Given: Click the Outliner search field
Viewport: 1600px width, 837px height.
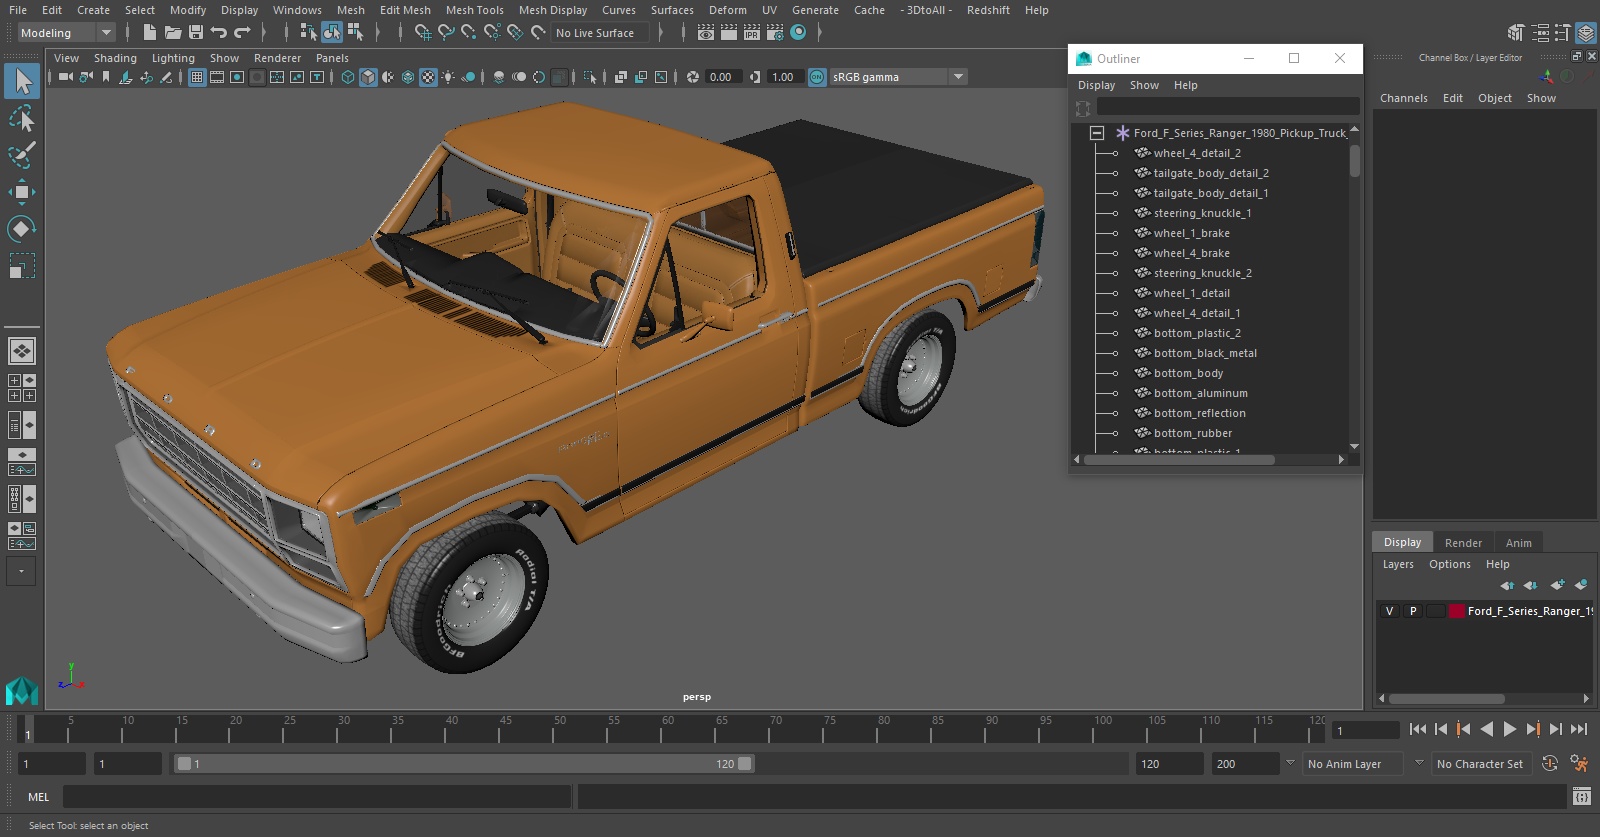Looking at the screenshot, I should [1227, 106].
